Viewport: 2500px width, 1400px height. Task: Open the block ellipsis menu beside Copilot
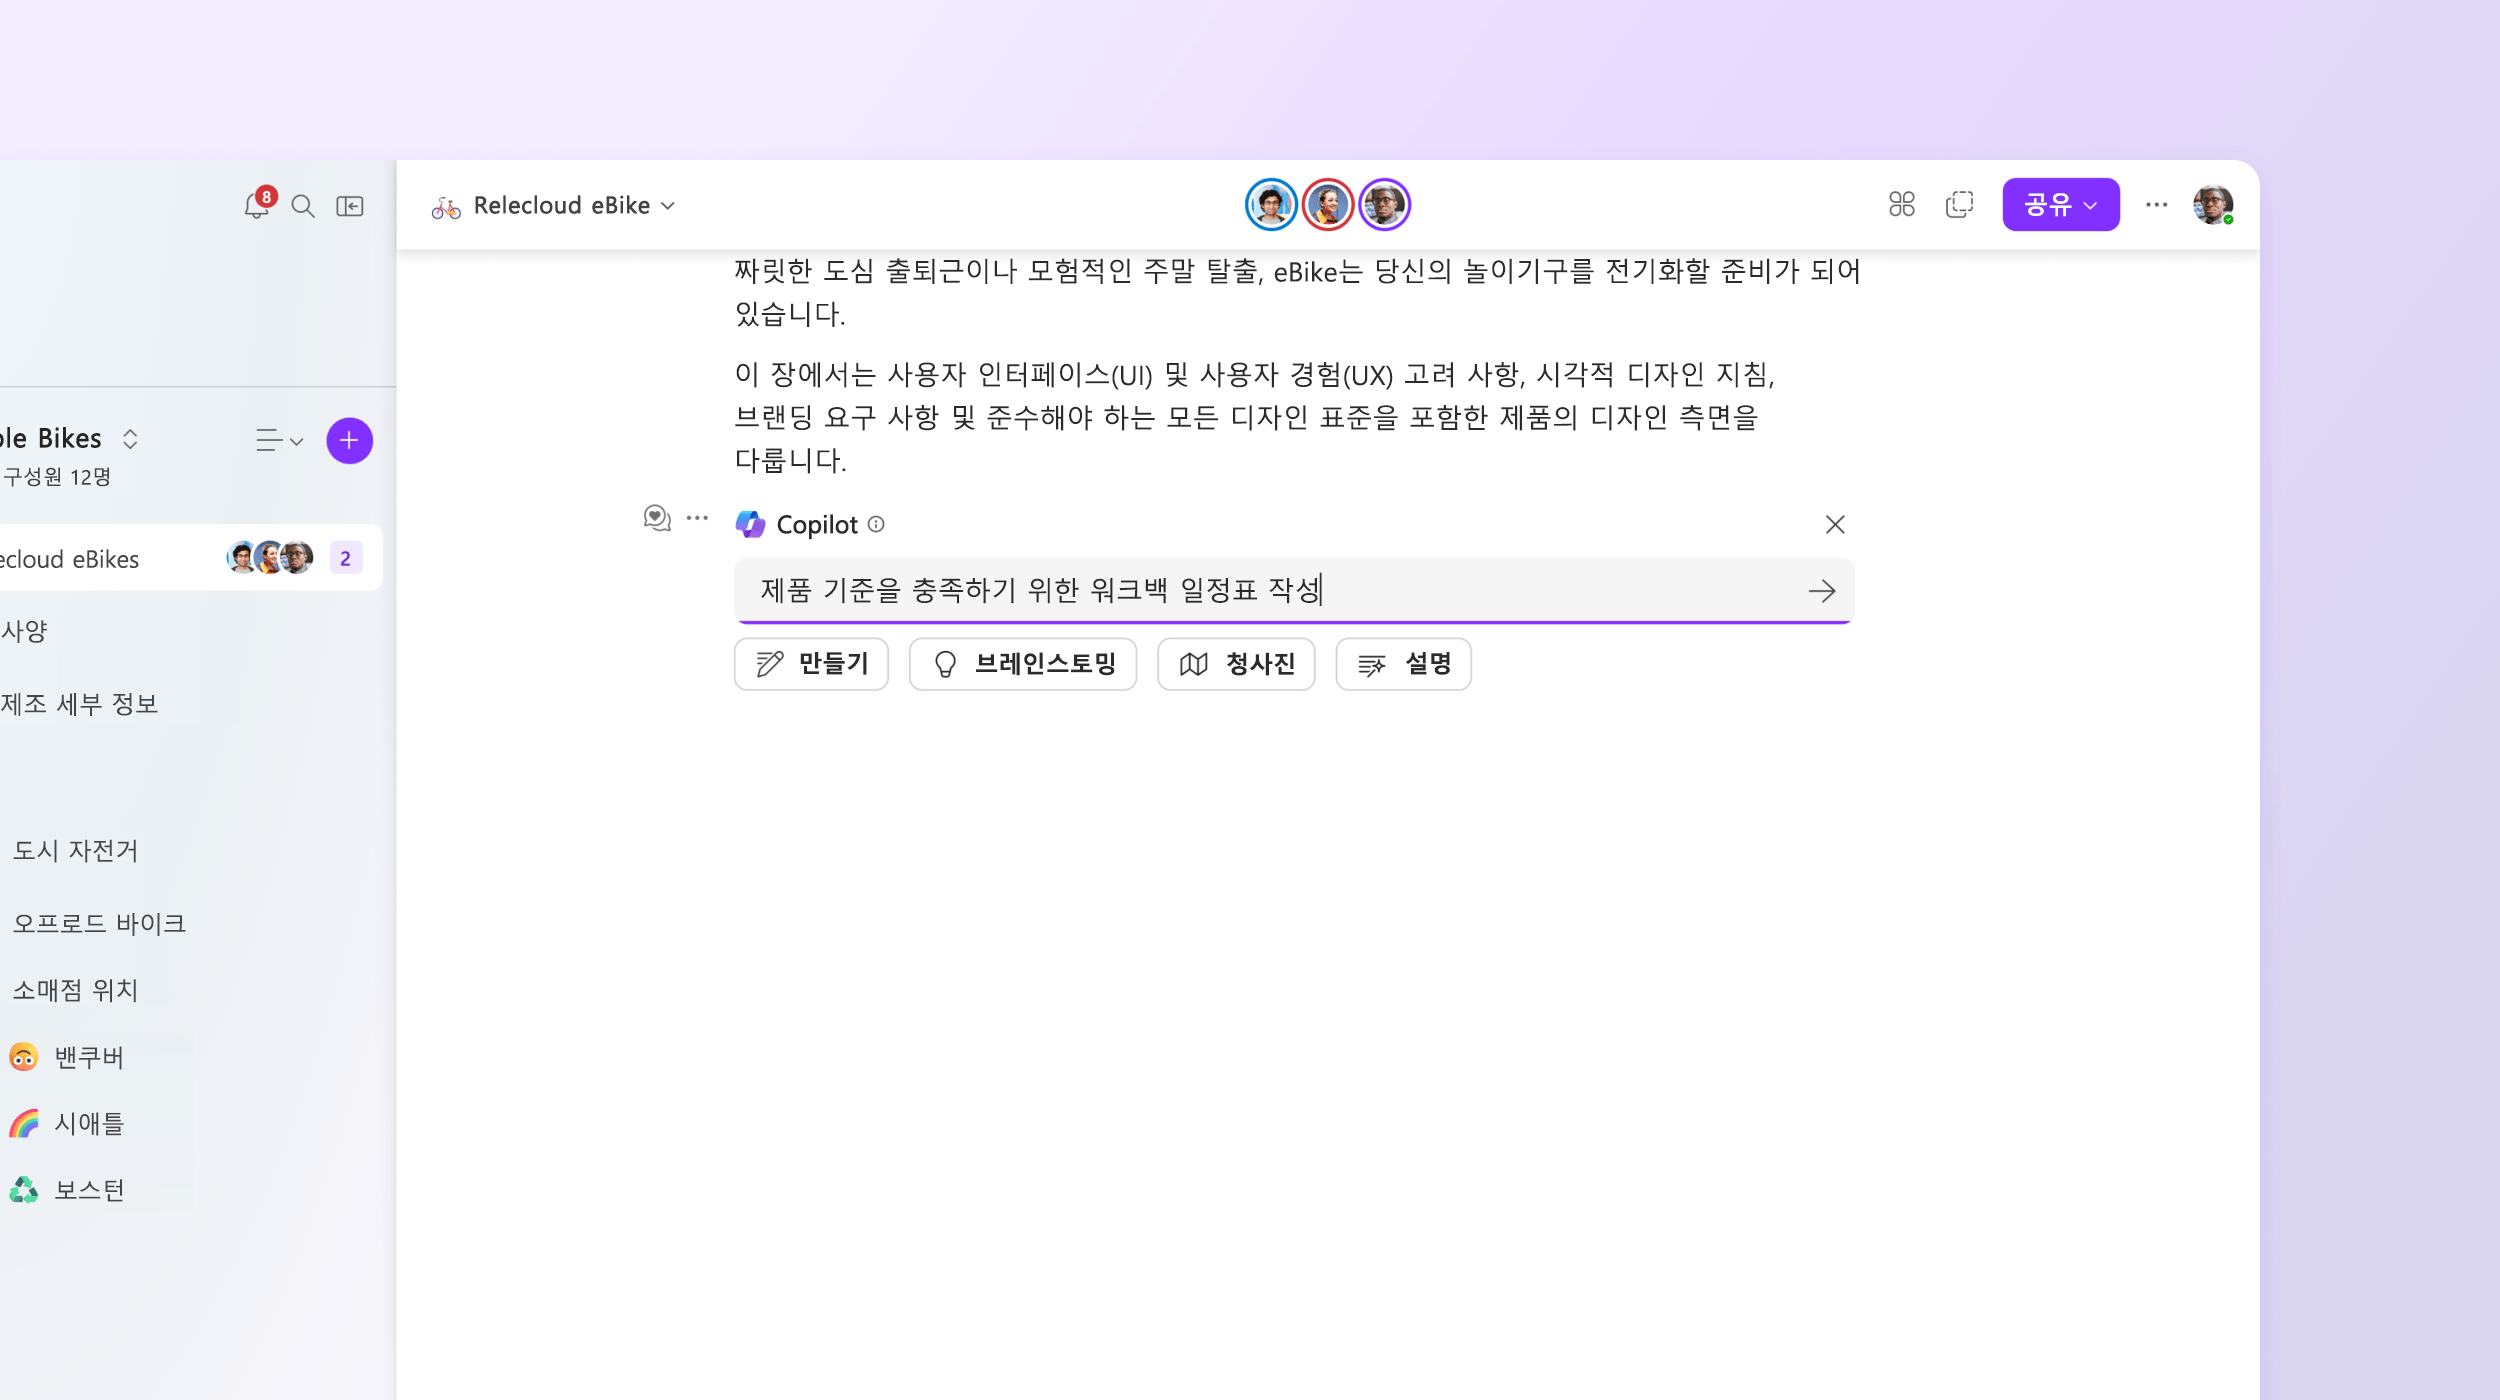point(697,518)
